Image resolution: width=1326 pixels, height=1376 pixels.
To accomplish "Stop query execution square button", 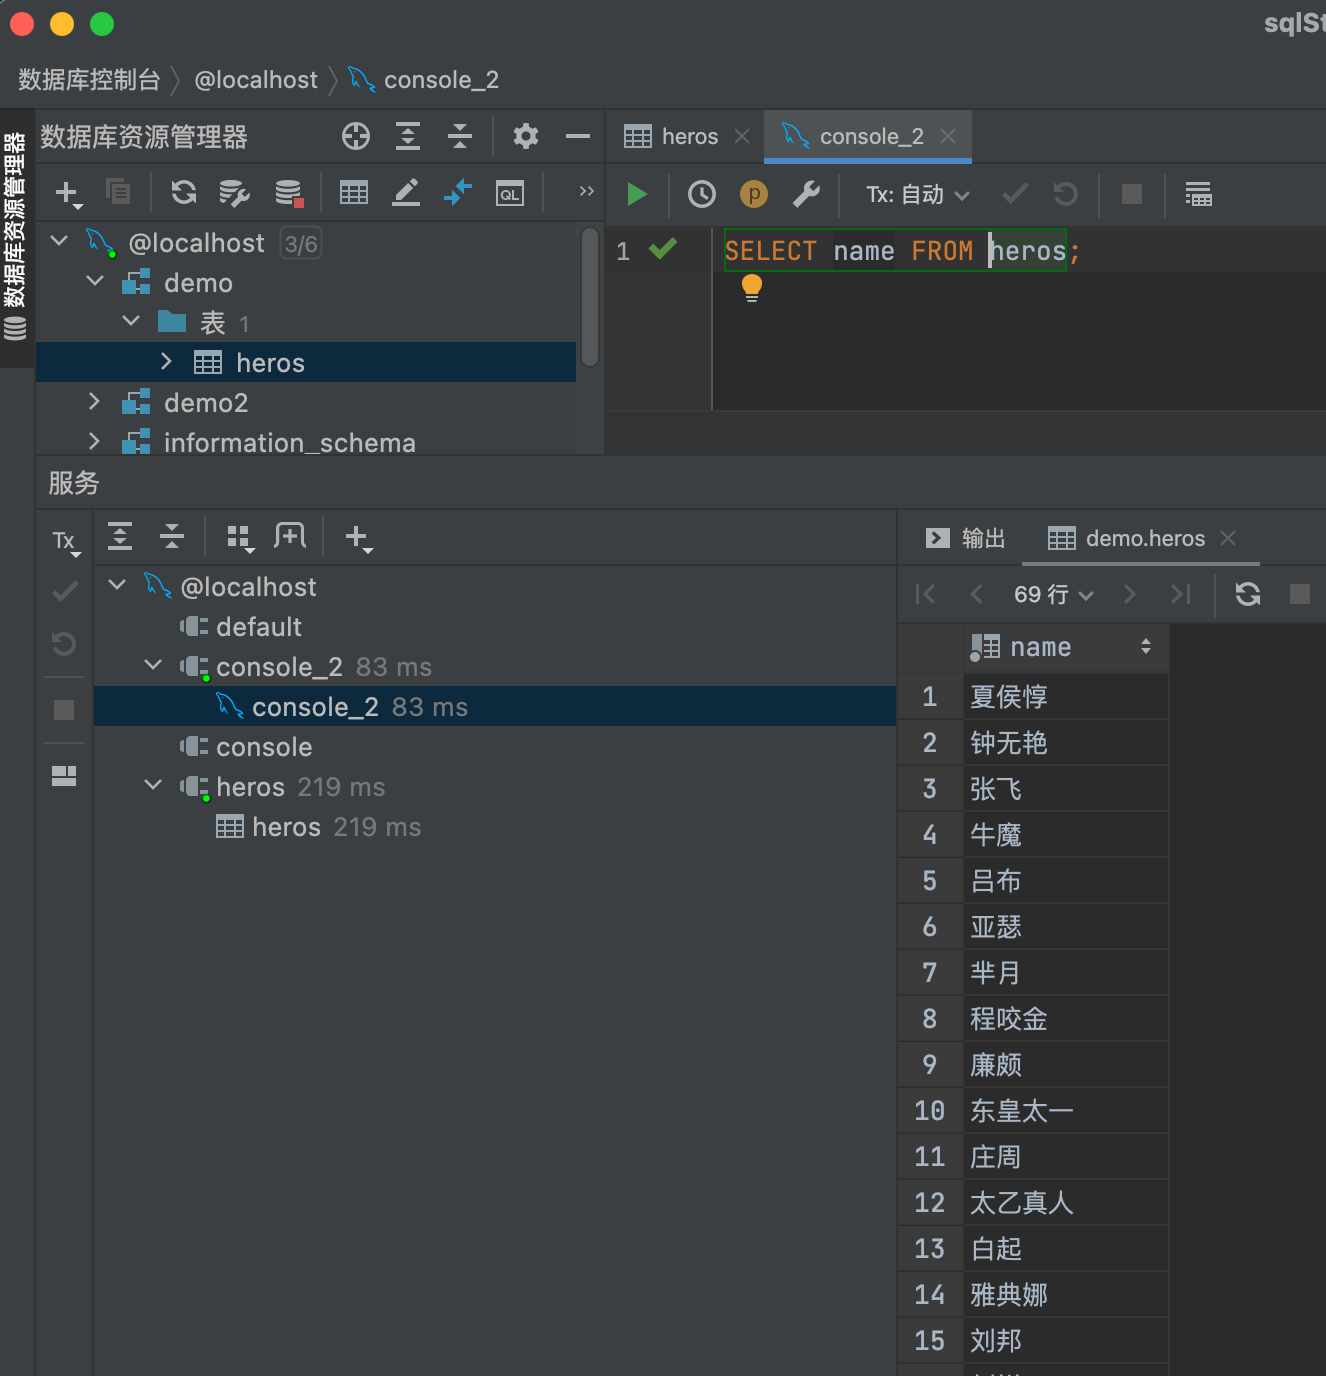I will (1132, 193).
